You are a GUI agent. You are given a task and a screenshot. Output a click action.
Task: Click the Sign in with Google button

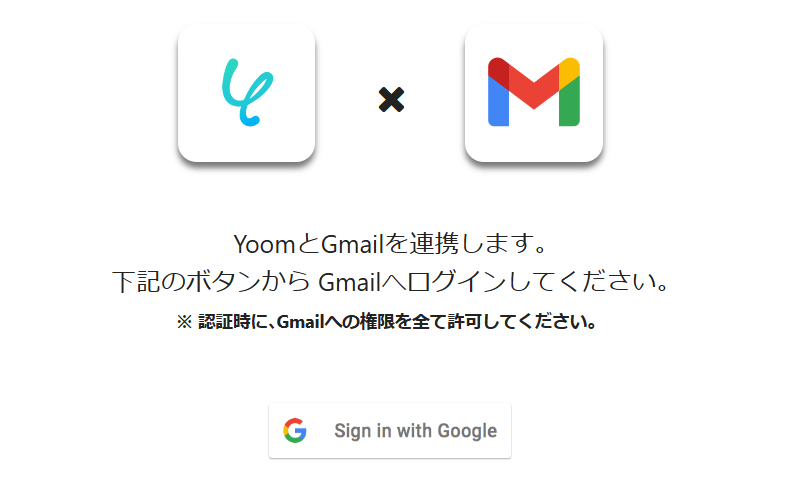point(390,430)
